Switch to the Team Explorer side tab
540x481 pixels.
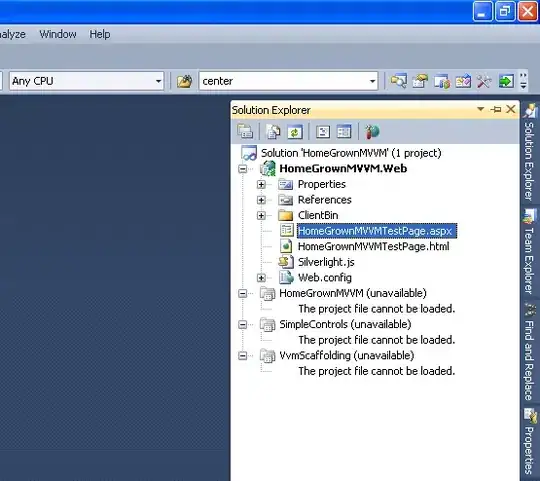529,251
